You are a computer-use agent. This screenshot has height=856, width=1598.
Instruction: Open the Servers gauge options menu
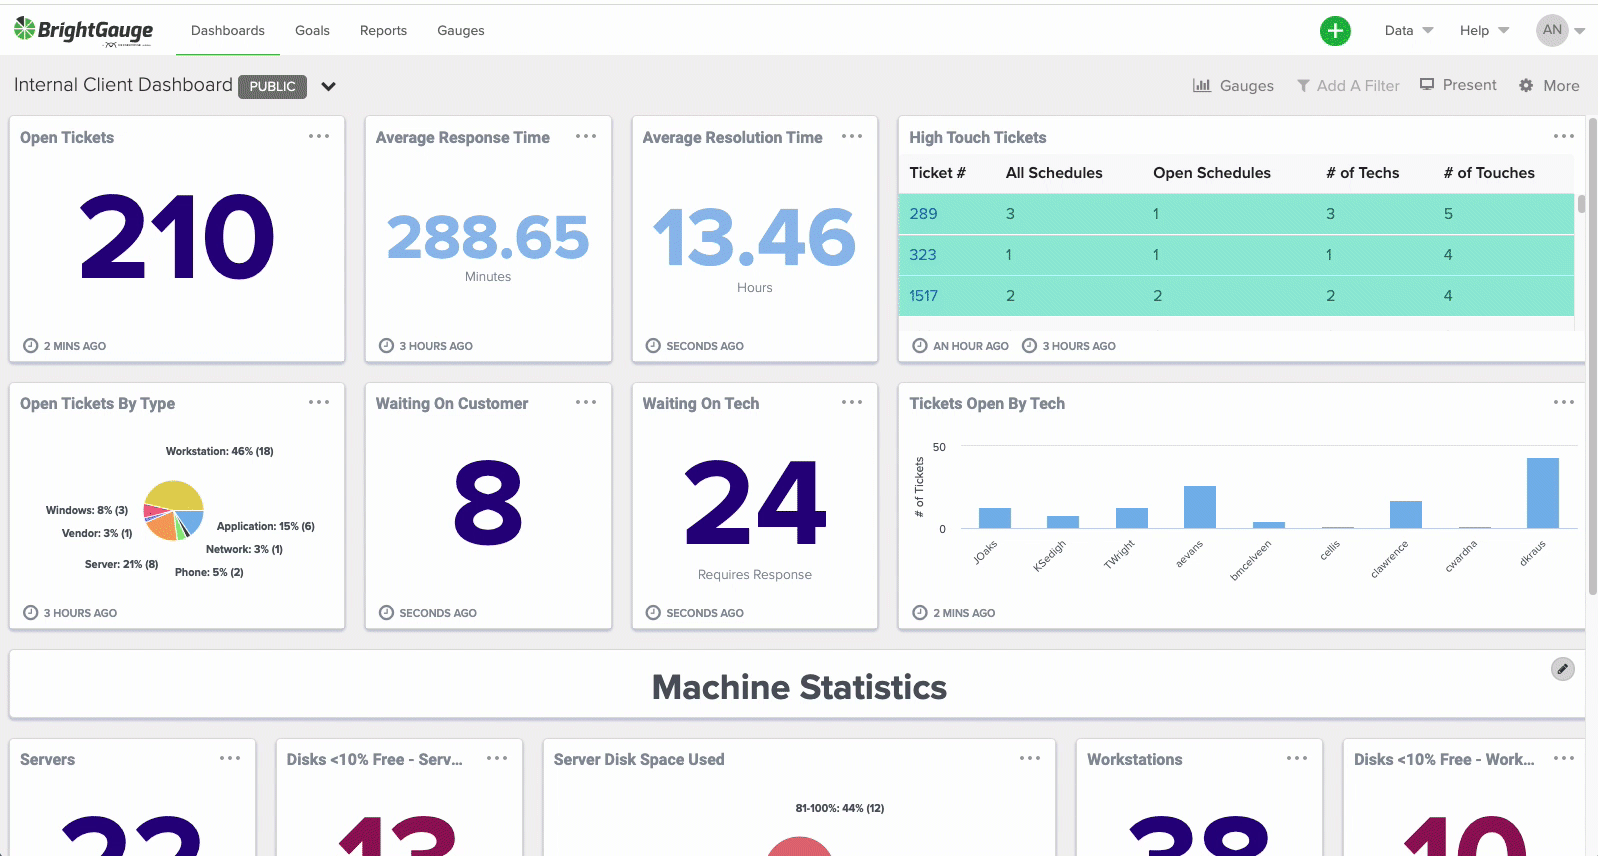click(230, 758)
